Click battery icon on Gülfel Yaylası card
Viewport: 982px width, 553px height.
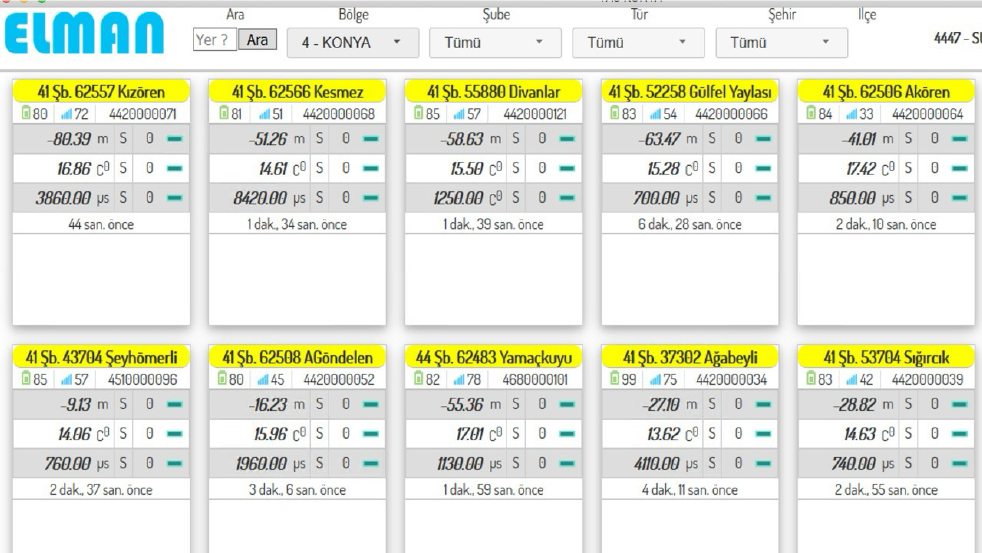pos(614,113)
